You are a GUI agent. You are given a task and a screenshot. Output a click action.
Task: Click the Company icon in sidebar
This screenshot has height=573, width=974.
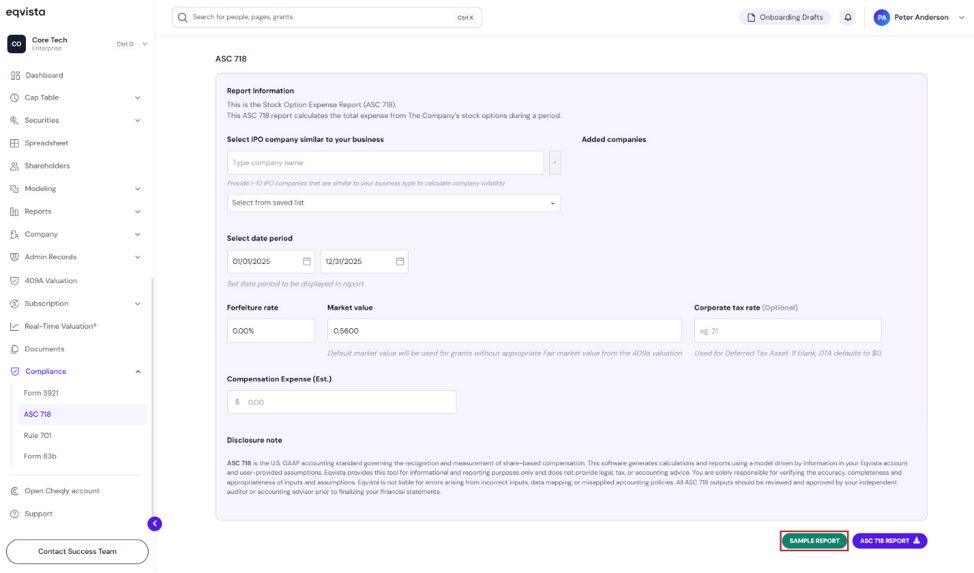(14, 234)
